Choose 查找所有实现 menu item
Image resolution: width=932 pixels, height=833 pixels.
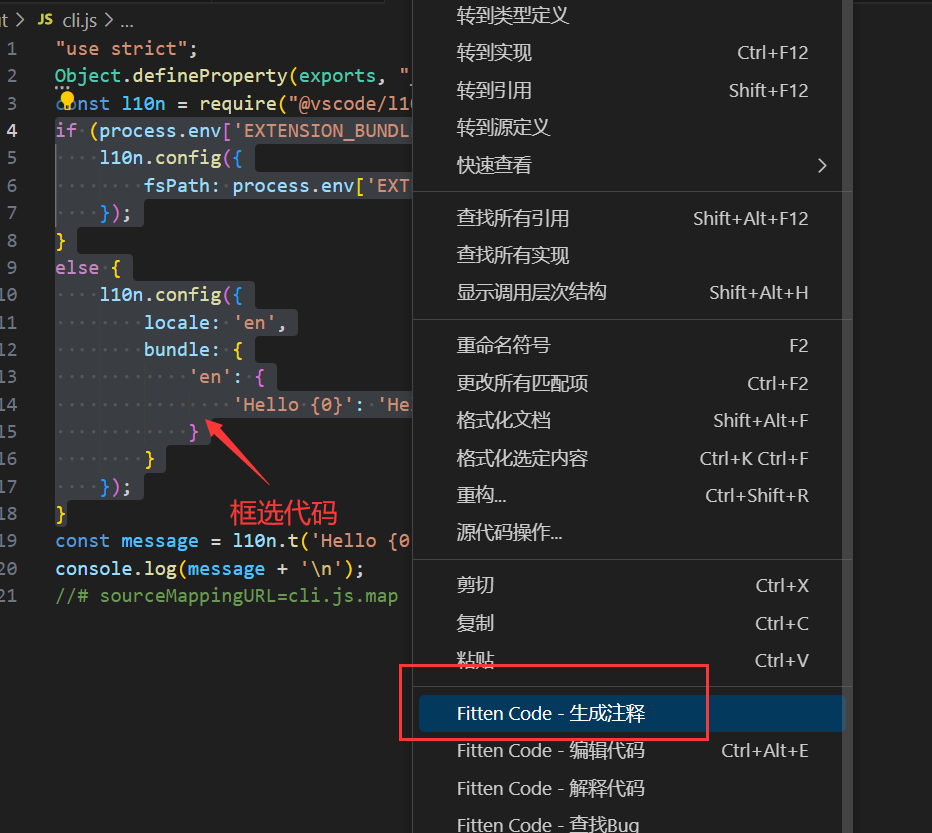click(x=632, y=255)
